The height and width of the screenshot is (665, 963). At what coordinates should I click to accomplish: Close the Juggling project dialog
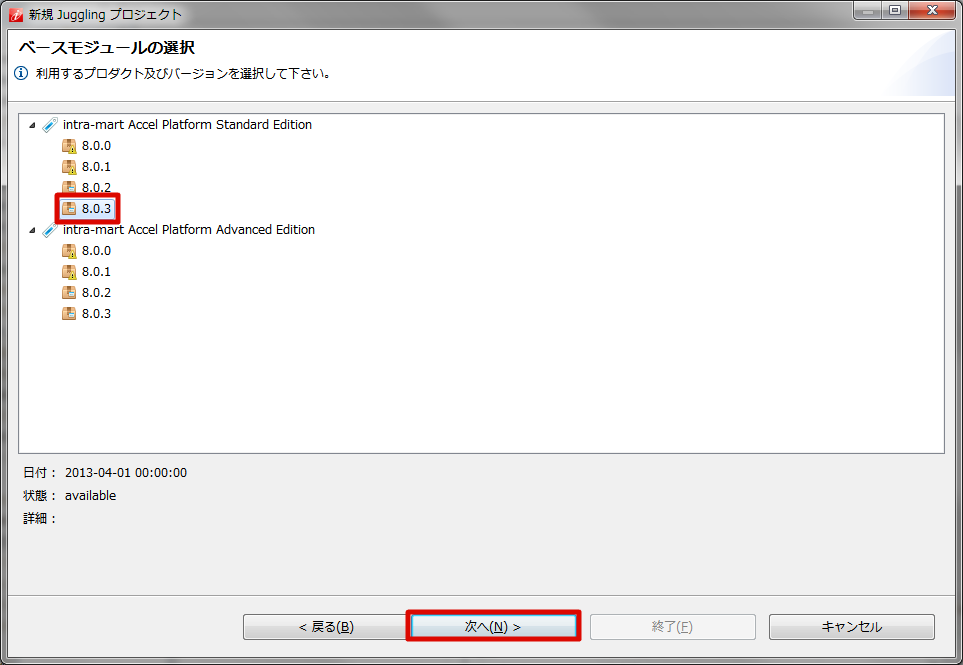tap(932, 10)
